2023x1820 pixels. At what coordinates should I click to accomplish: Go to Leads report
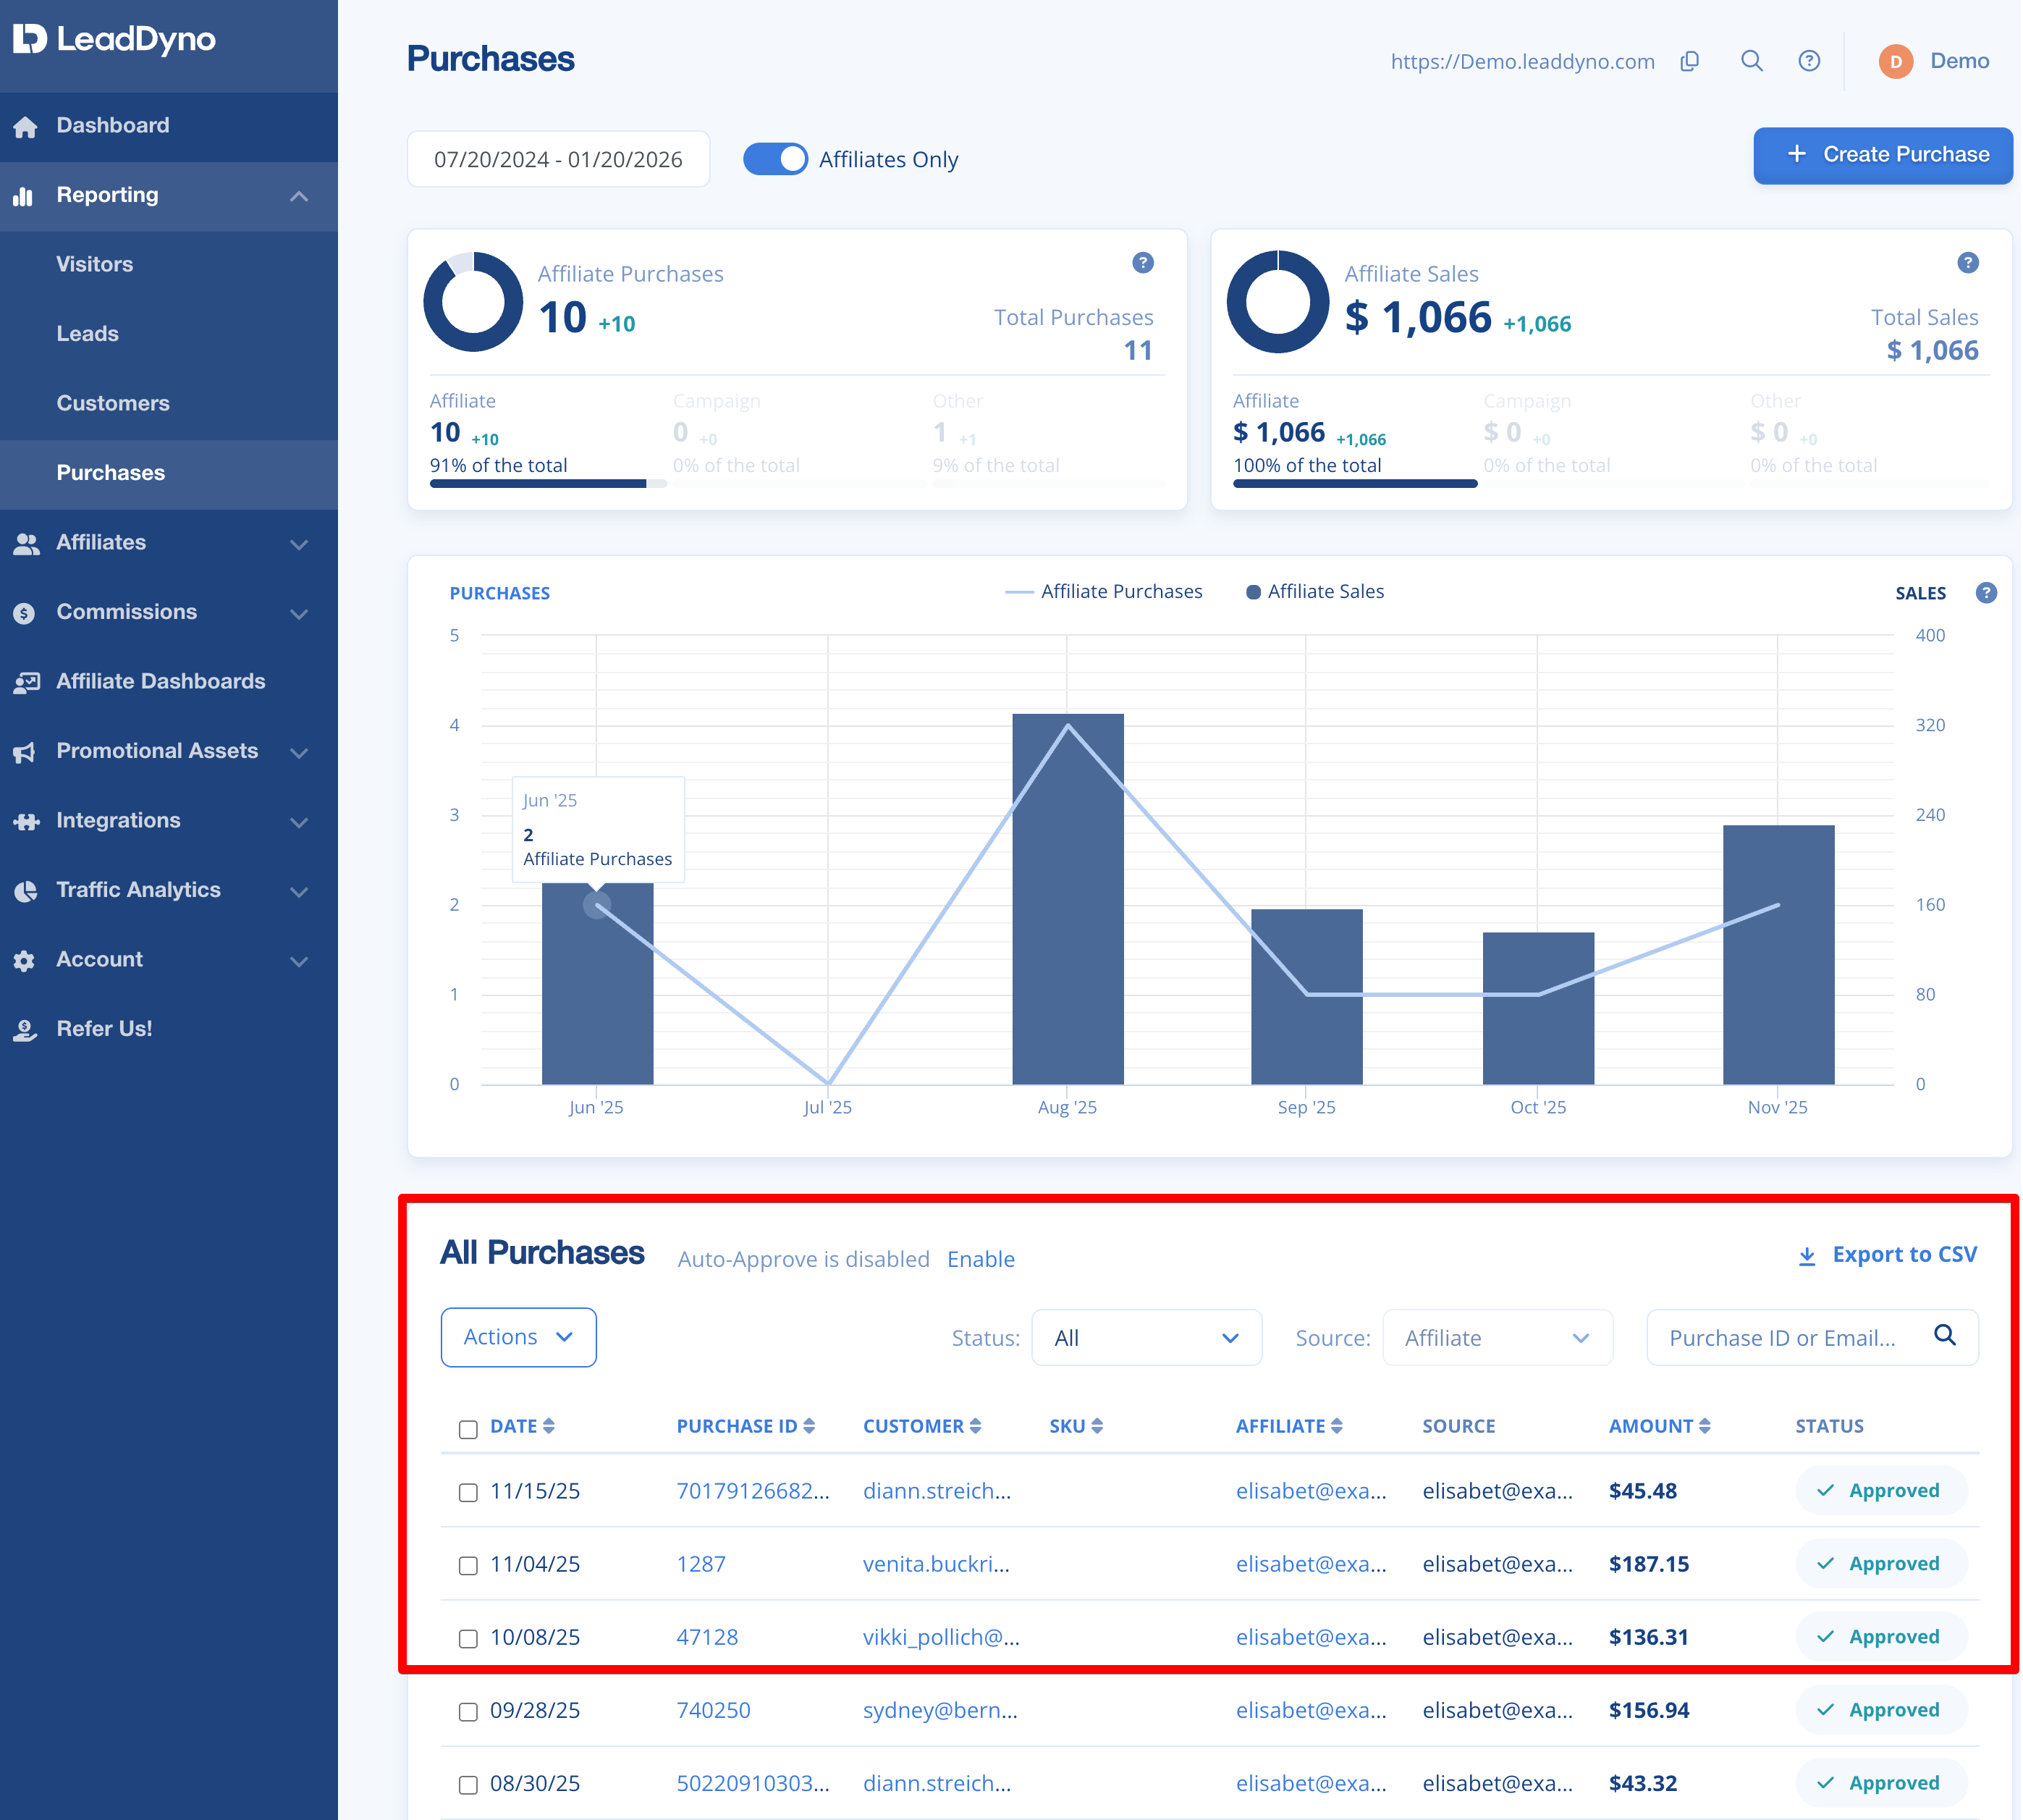coord(169,335)
